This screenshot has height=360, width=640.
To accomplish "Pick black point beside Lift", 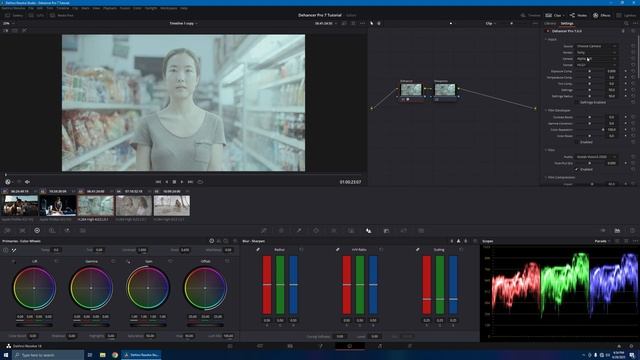I will pos(14,261).
